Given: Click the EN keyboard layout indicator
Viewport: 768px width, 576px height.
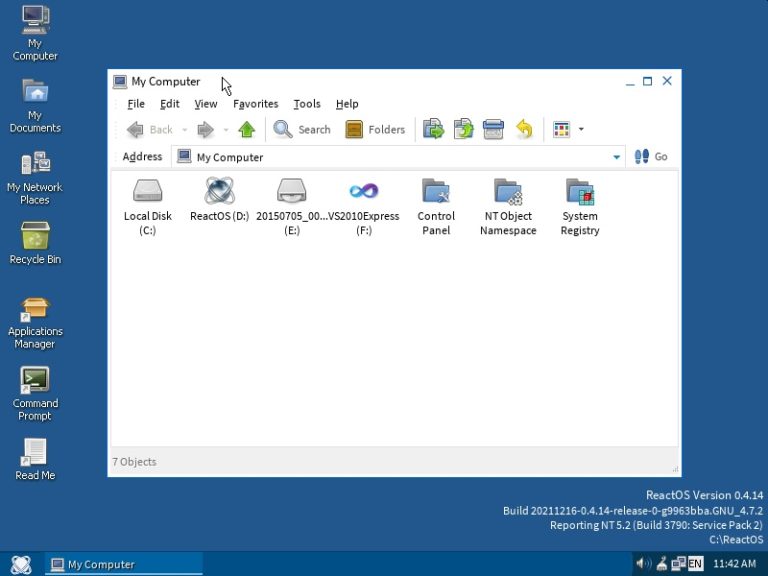Looking at the screenshot, I should click(x=695, y=564).
